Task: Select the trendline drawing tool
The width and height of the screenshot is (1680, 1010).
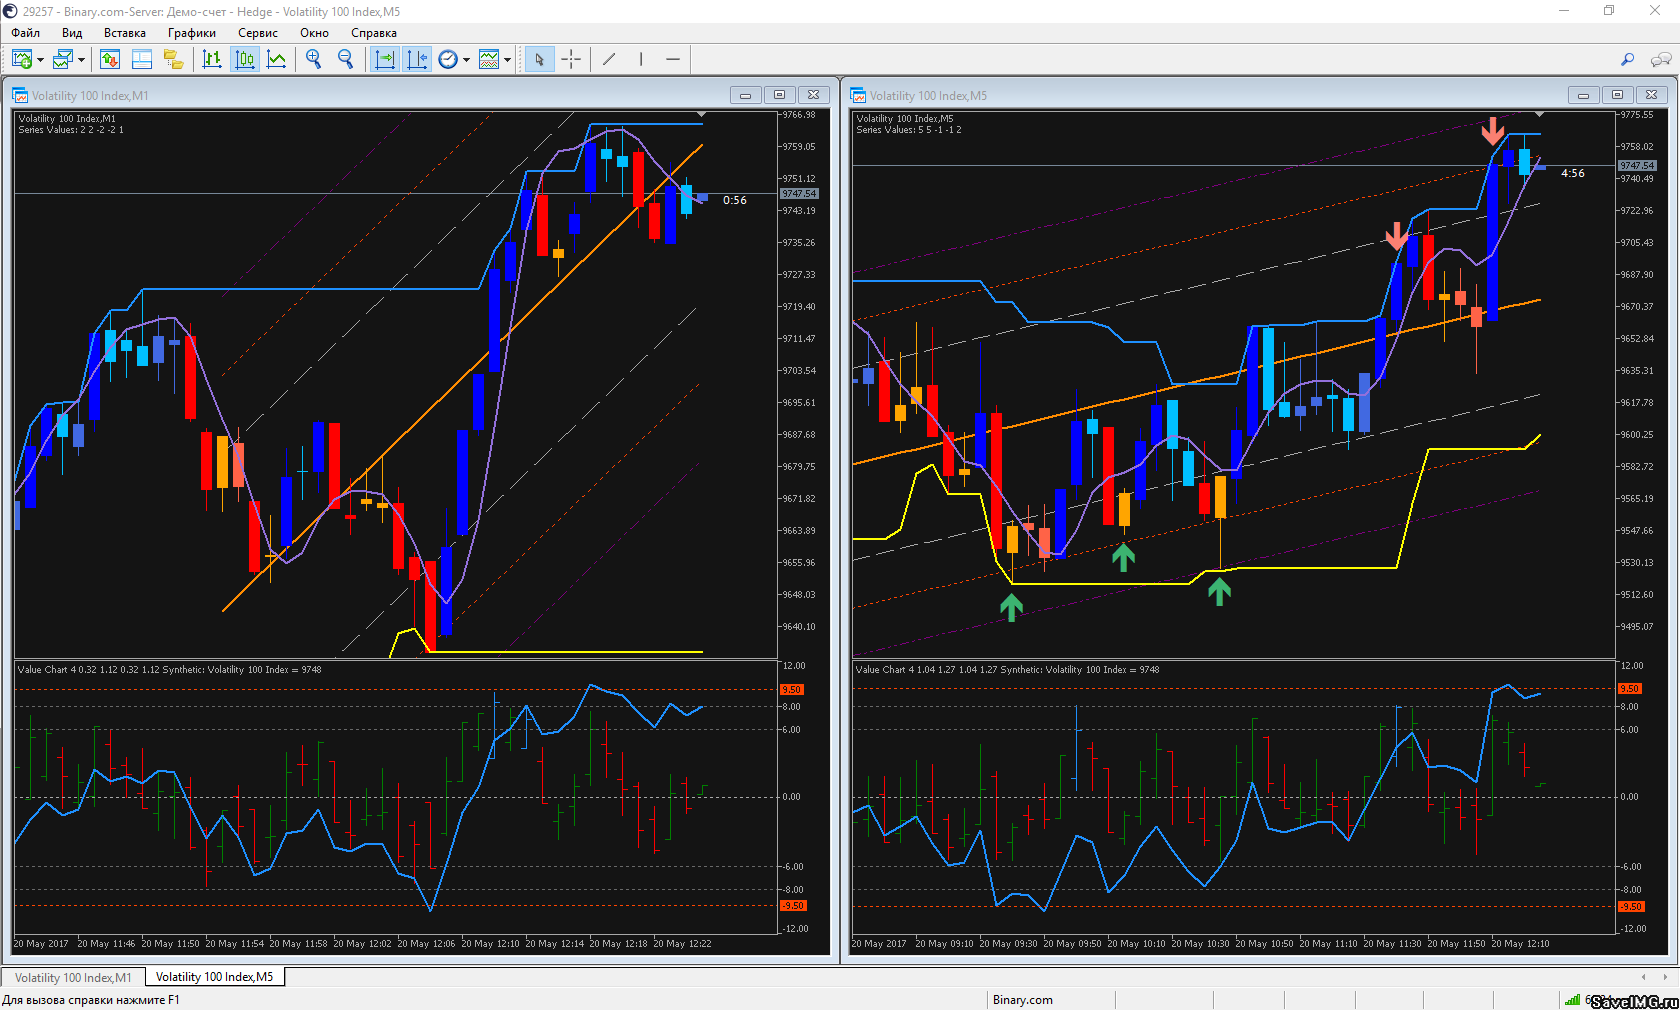Action: pos(609,60)
